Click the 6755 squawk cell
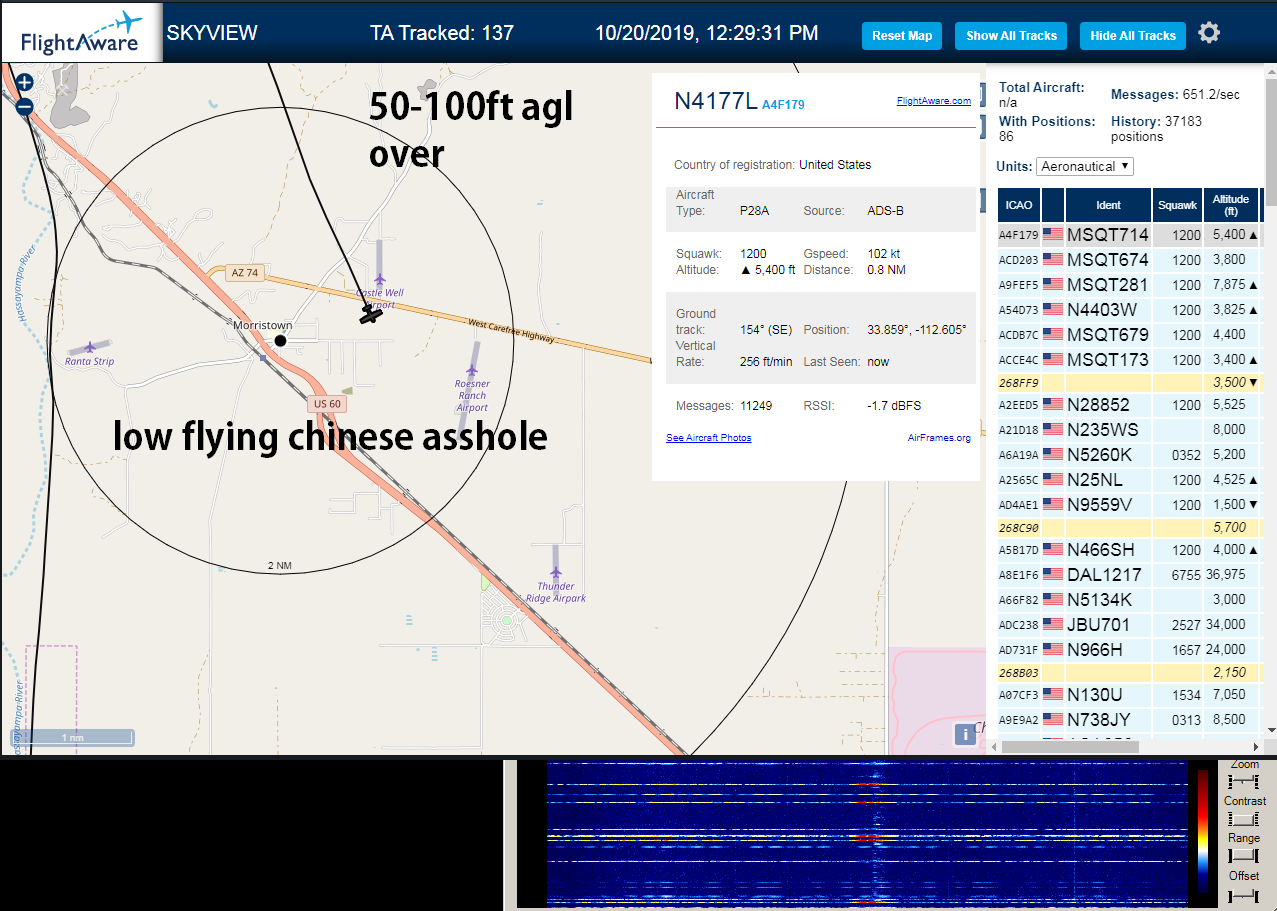This screenshot has height=911, width=1277. [x=1176, y=574]
